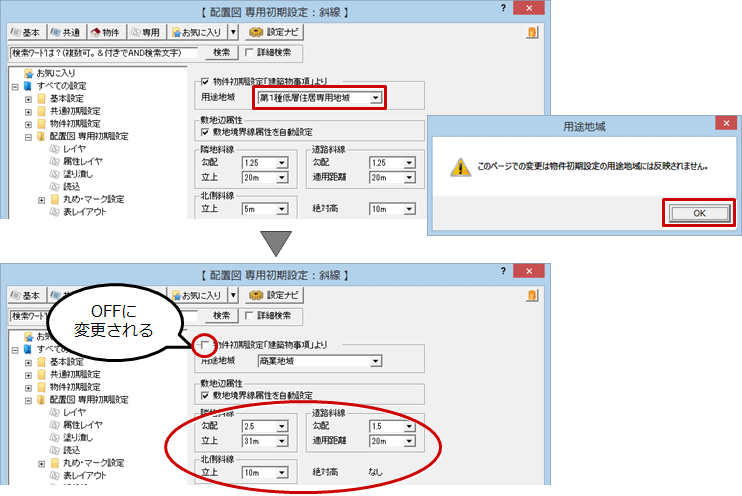The height and width of the screenshot is (496, 742).
Task: Uncheck the checked 物件初期設定「建築物事項」より checkbox
Action: tap(205, 81)
